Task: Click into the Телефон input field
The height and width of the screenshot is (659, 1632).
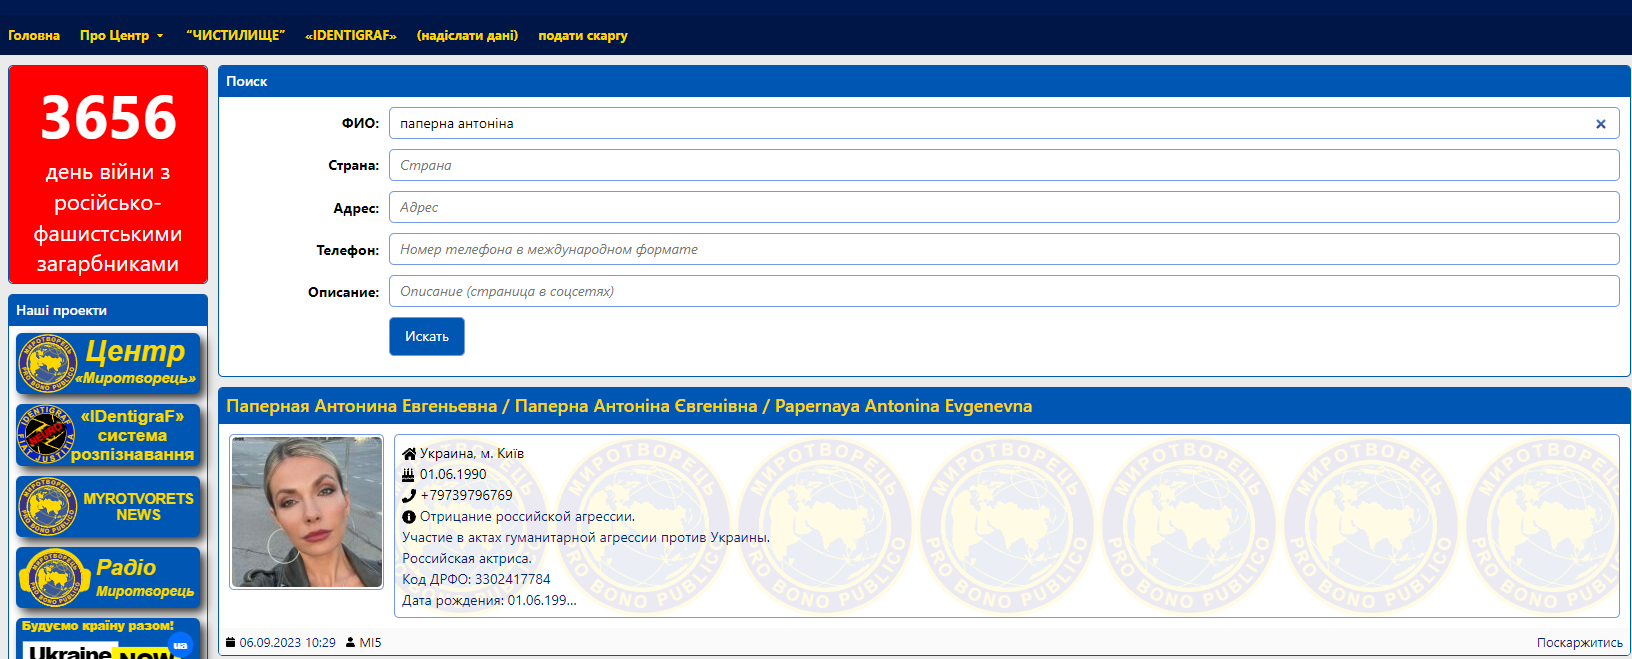Action: coord(1003,250)
